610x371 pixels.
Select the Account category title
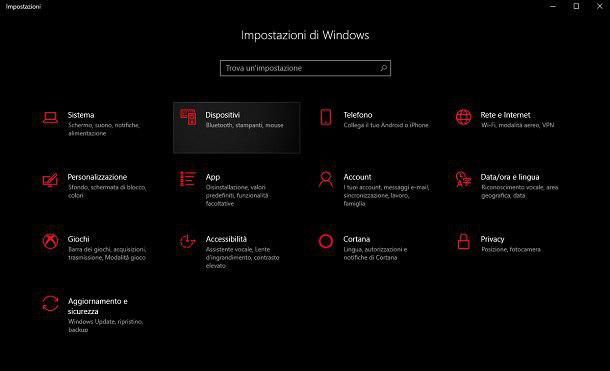coord(357,177)
